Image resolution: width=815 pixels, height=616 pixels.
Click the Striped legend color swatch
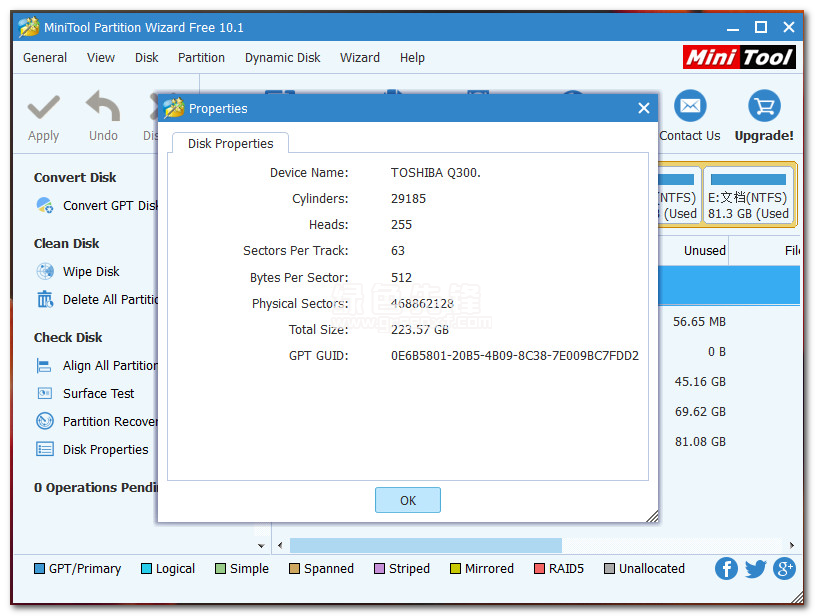pyautogui.click(x=379, y=568)
